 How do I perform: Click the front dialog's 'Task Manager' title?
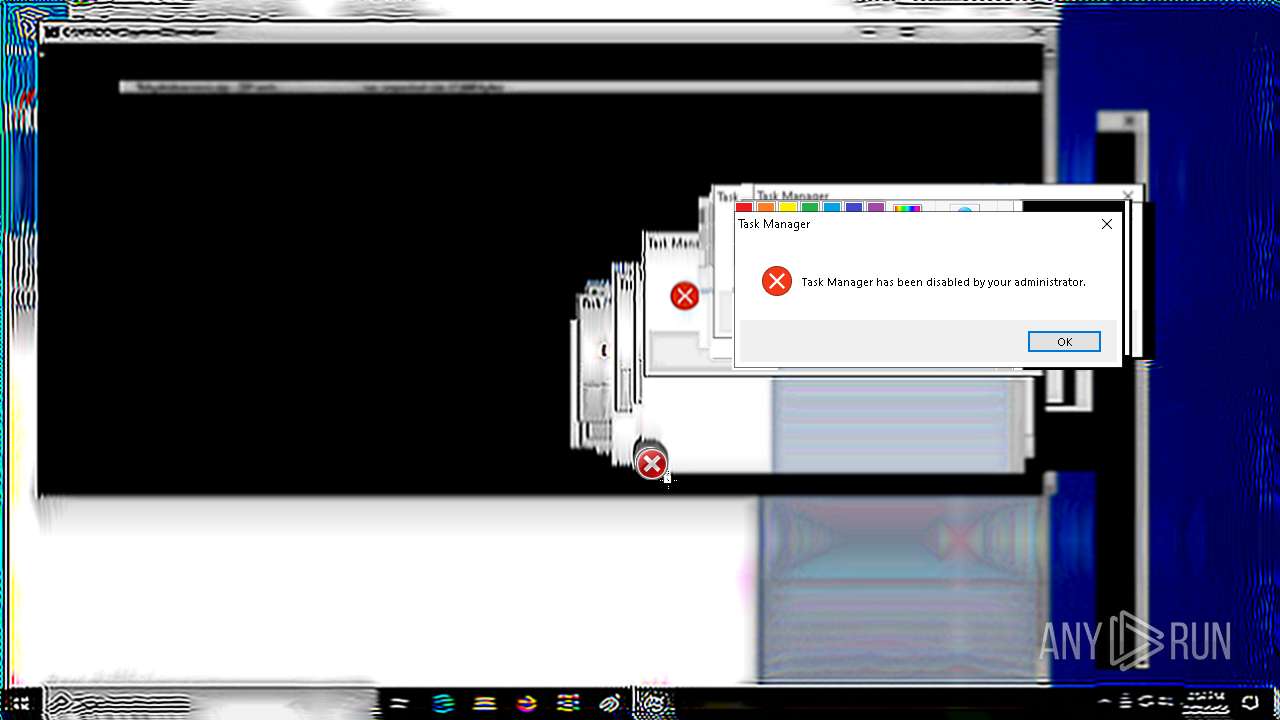click(774, 224)
